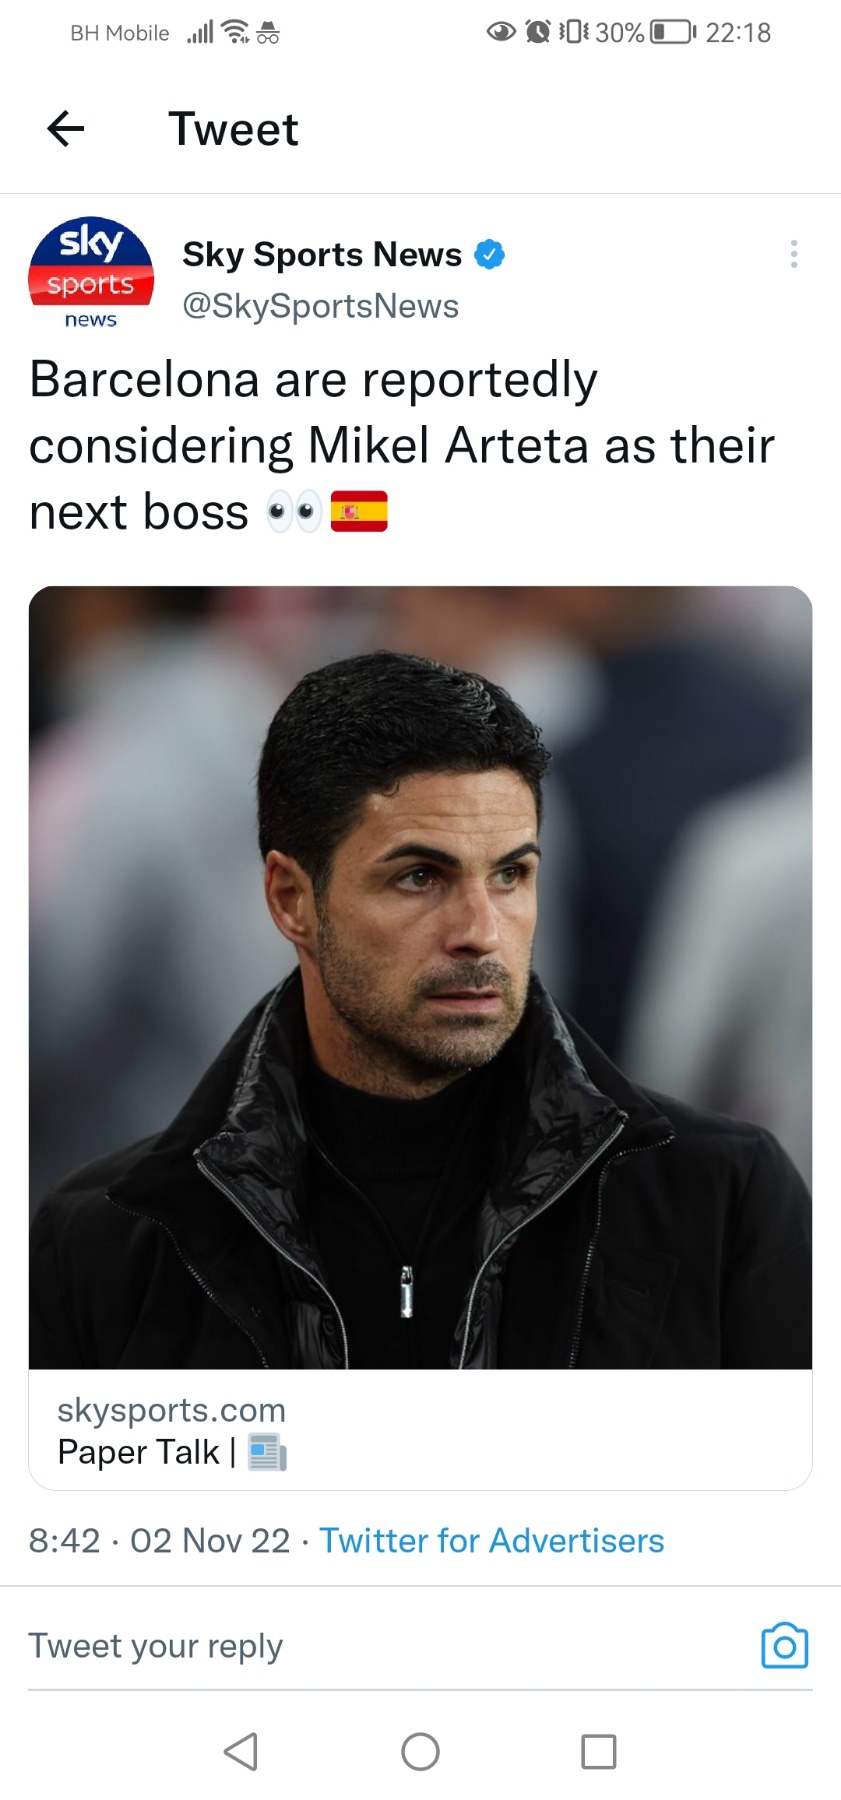The image size is (841, 1800).
Task: Open the skysports.com link card
Action: pyautogui.click(x=420, y=1430)
